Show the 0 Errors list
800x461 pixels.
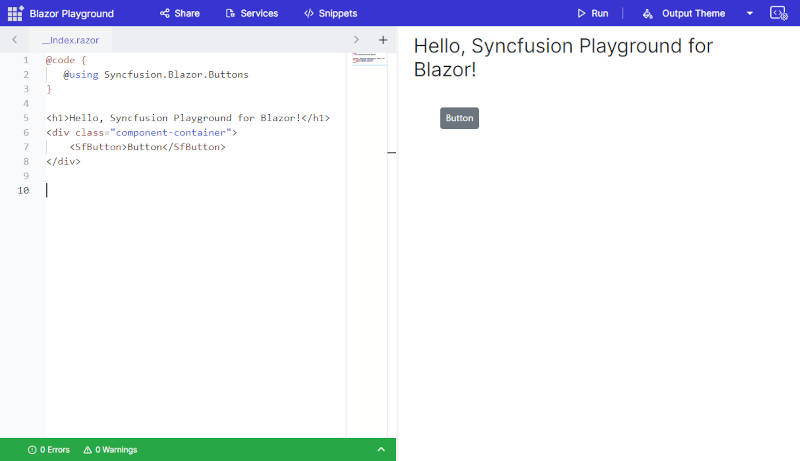coord(49,450)
